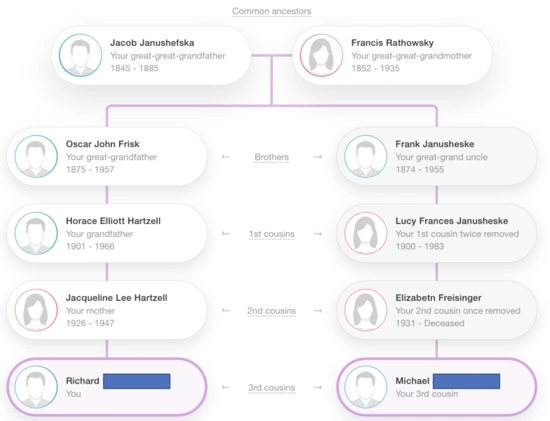This screenshot has height=421, width=550.
Task: Click the Jacob Janushefska name text
Action: point(152,43)
